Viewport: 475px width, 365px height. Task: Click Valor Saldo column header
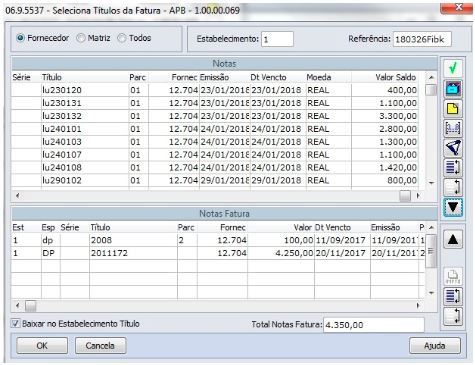(395, 77)
